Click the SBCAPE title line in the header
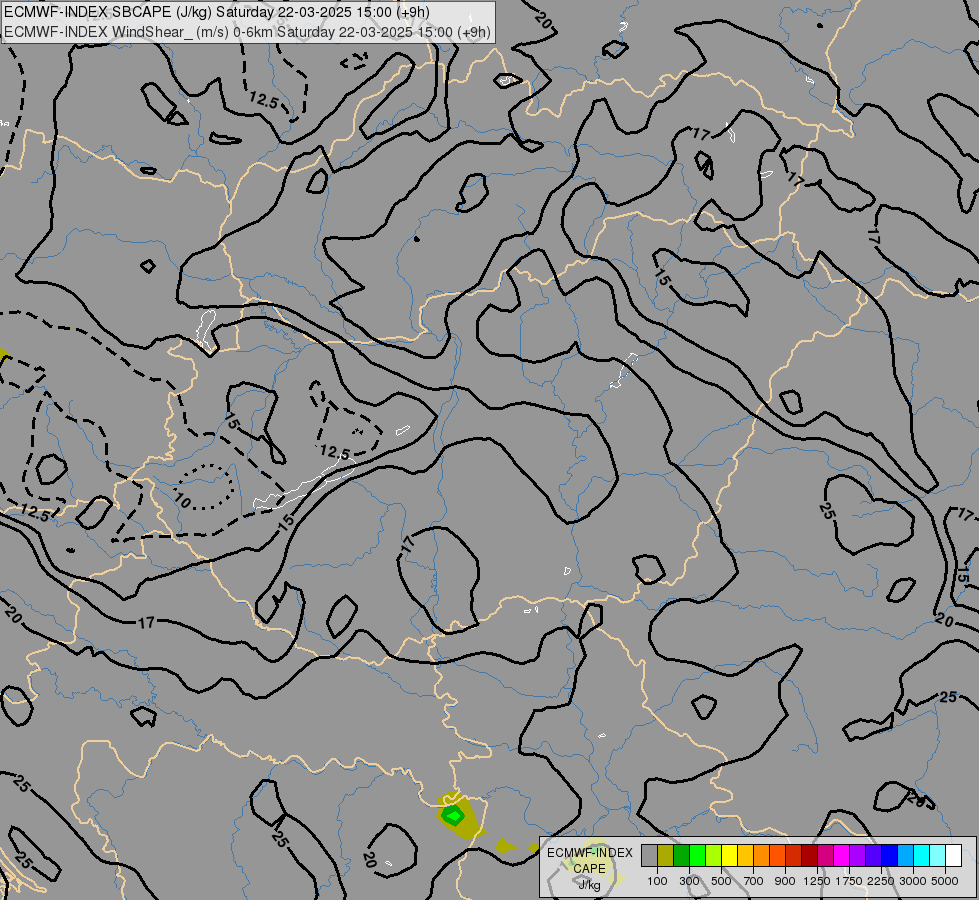The image size is (979, 900). point(217,12)
